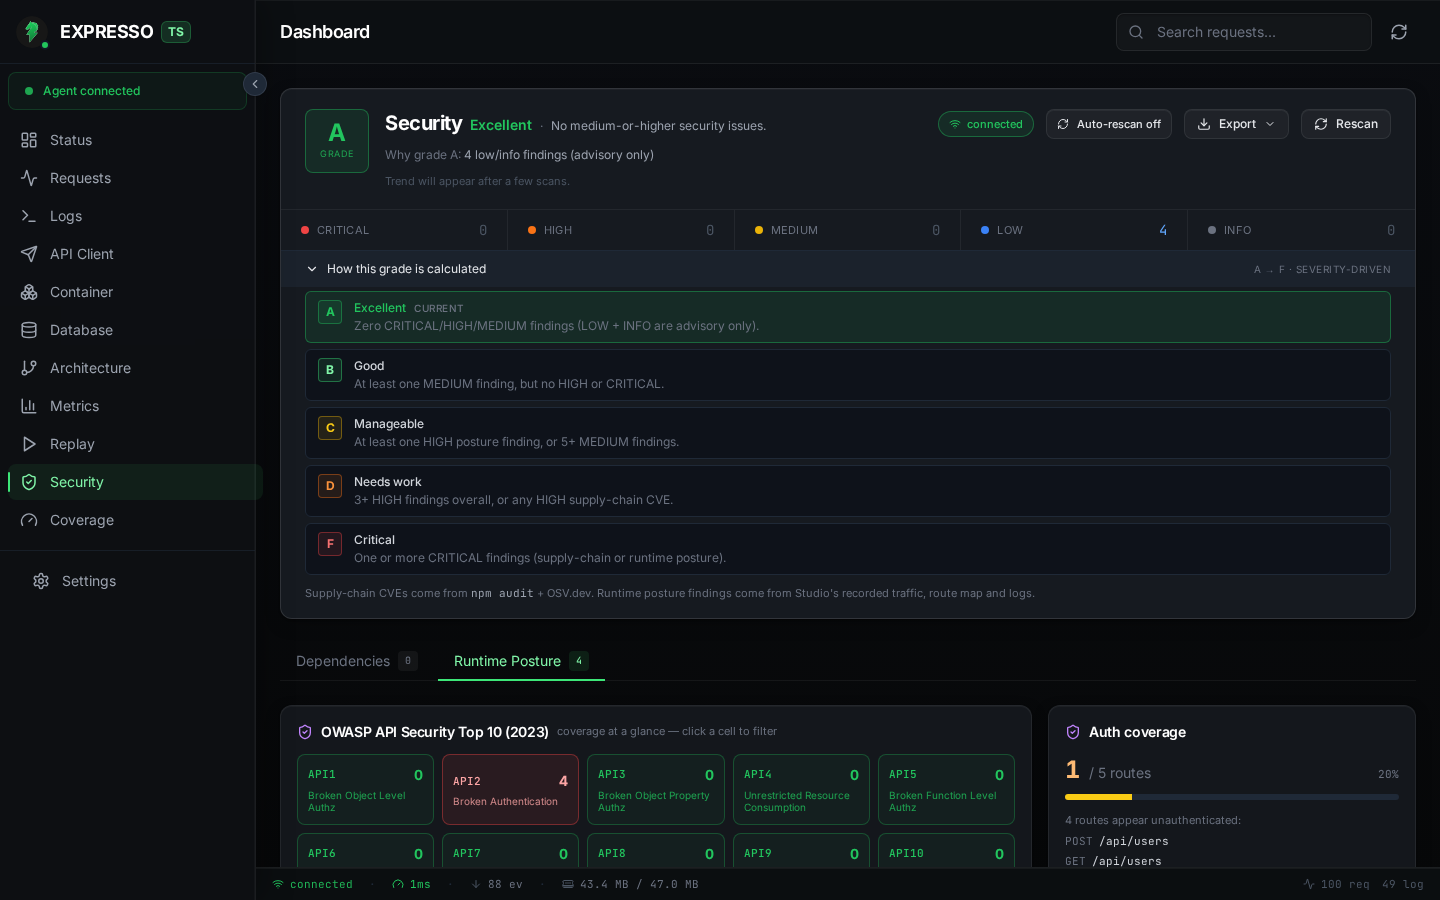The width and height of the screenshot is (1440, 900).
Task: Open Replay via play triangle icon
Action: [29, 444]
